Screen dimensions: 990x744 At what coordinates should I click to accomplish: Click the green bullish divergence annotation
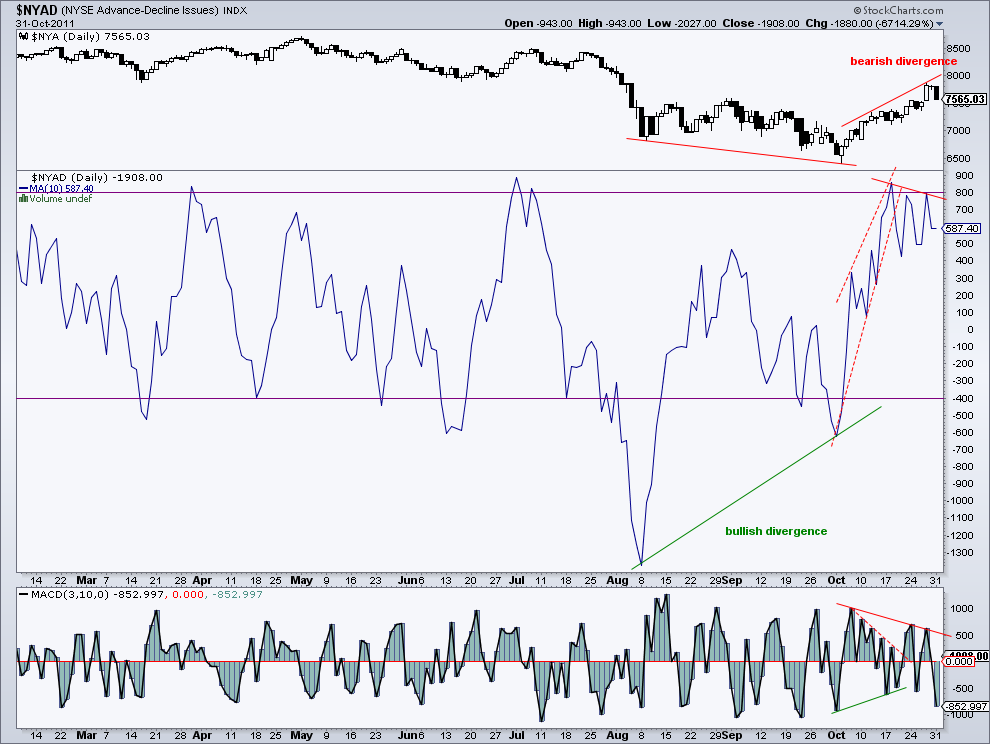tap(776, 531)
